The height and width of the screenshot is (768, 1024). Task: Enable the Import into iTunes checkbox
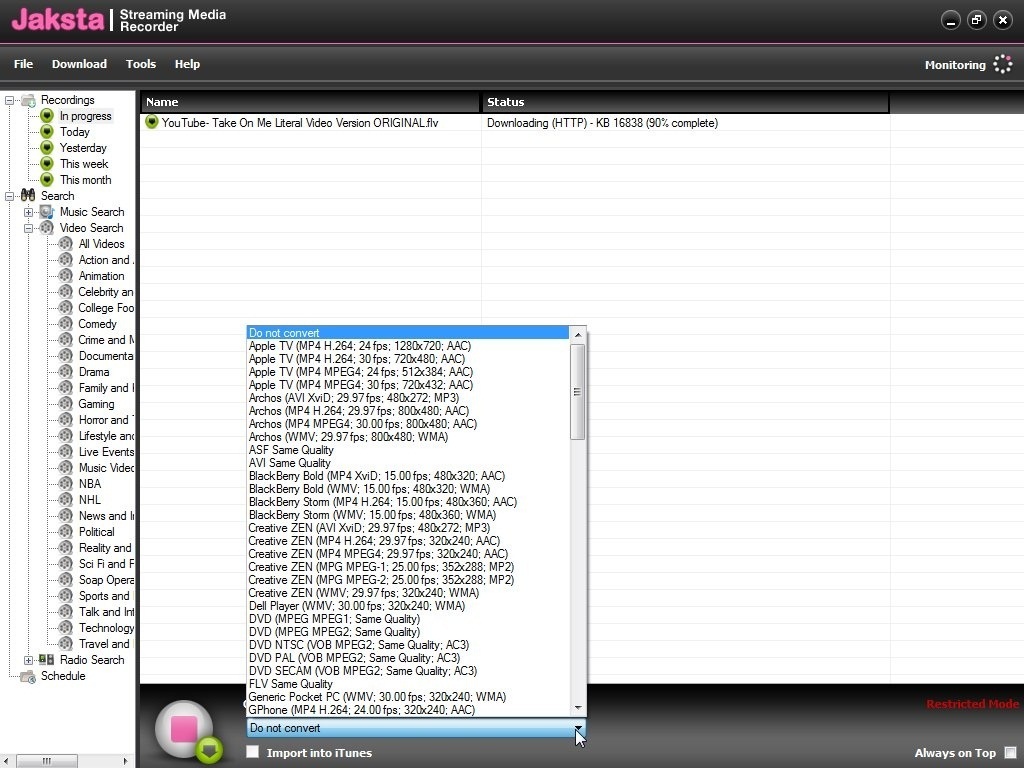point(251,753)
